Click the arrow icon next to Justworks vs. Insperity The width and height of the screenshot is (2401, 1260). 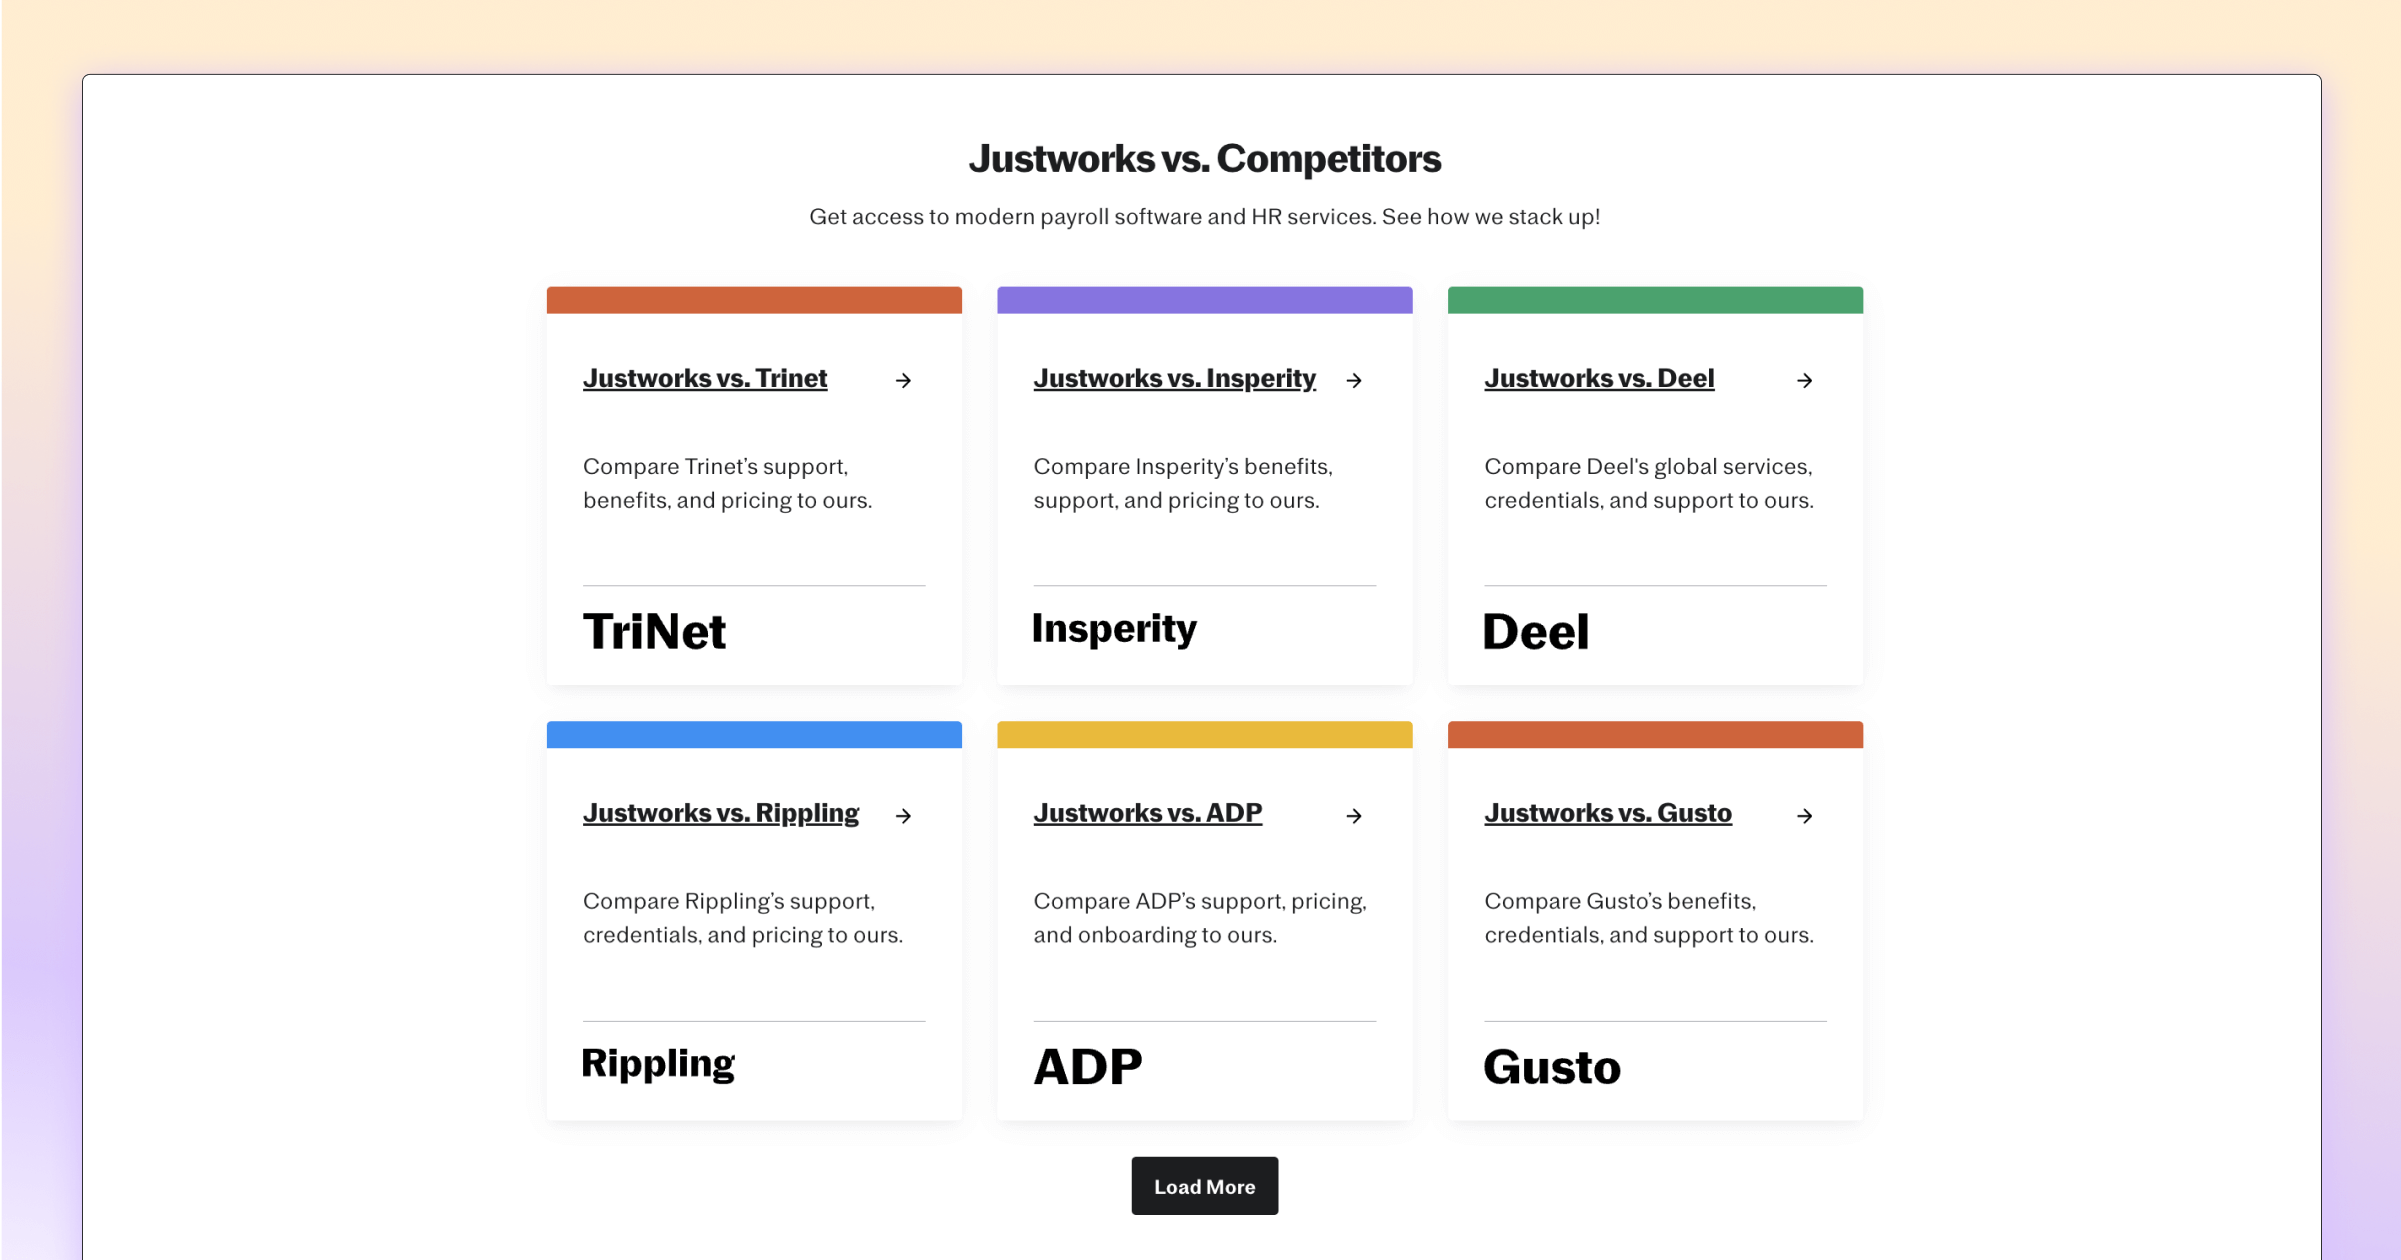pos(1354,380)
